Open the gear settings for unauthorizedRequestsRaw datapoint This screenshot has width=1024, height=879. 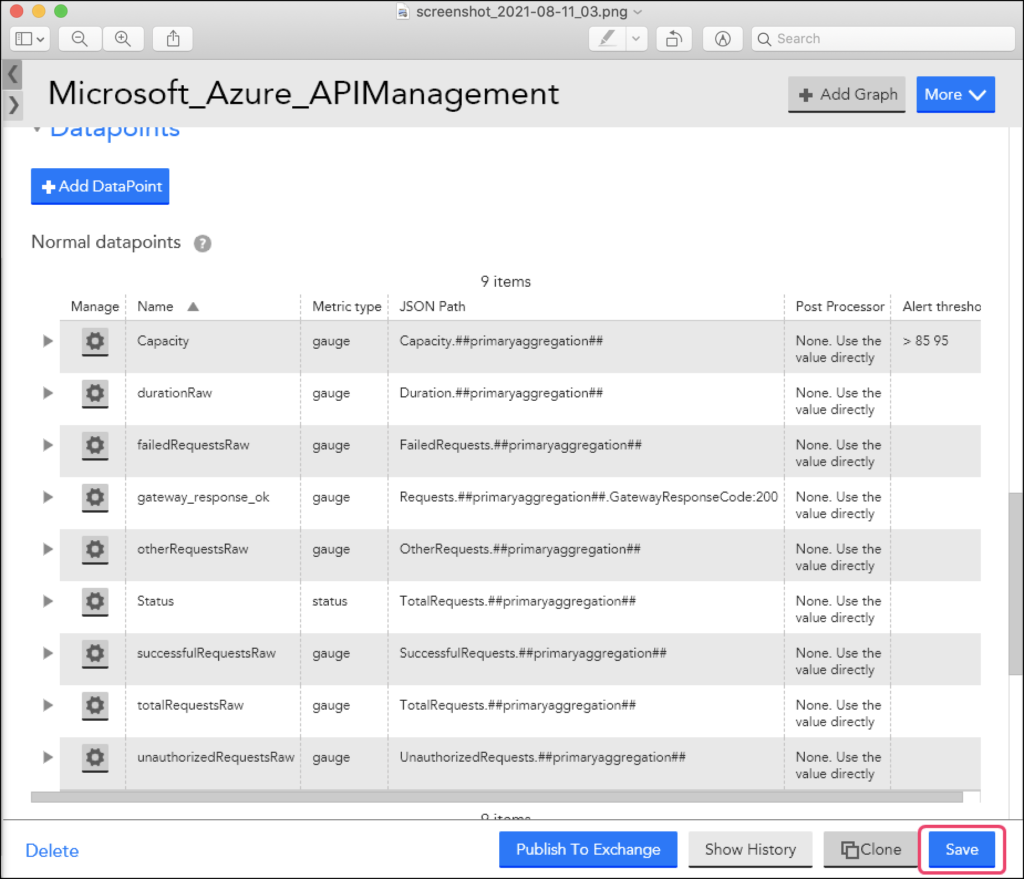95,758
